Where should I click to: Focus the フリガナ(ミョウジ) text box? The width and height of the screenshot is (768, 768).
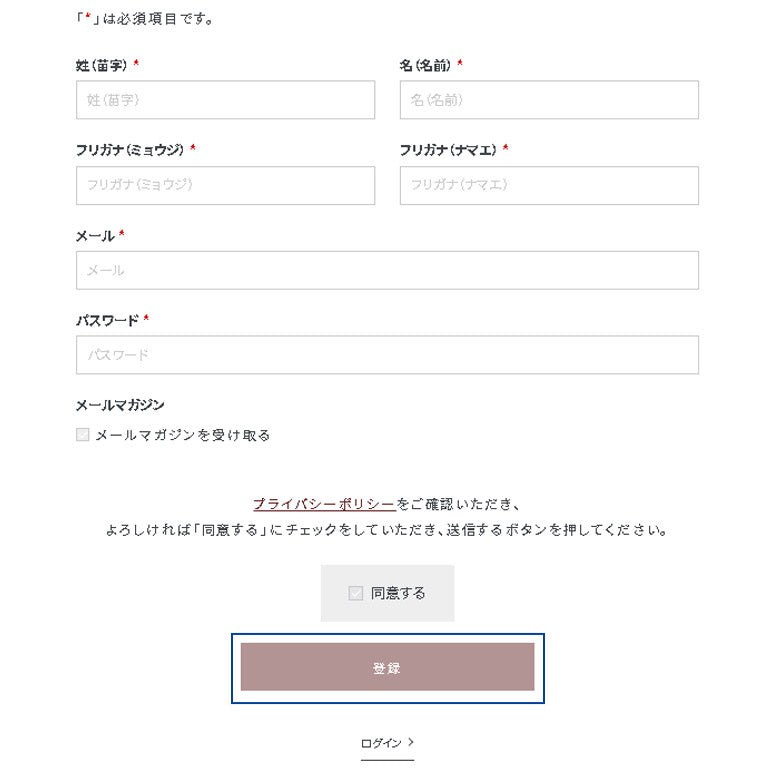coord(225,186)
